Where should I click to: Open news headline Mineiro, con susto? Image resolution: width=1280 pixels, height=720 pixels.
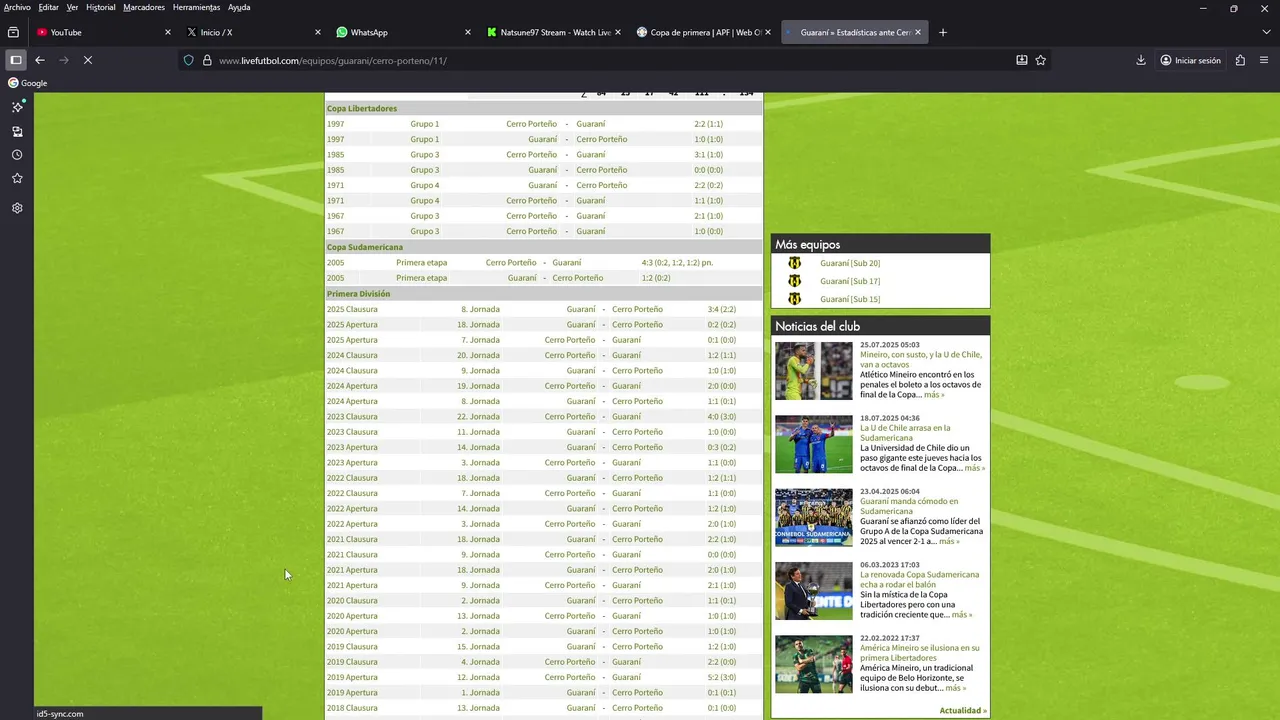point(921,359)
